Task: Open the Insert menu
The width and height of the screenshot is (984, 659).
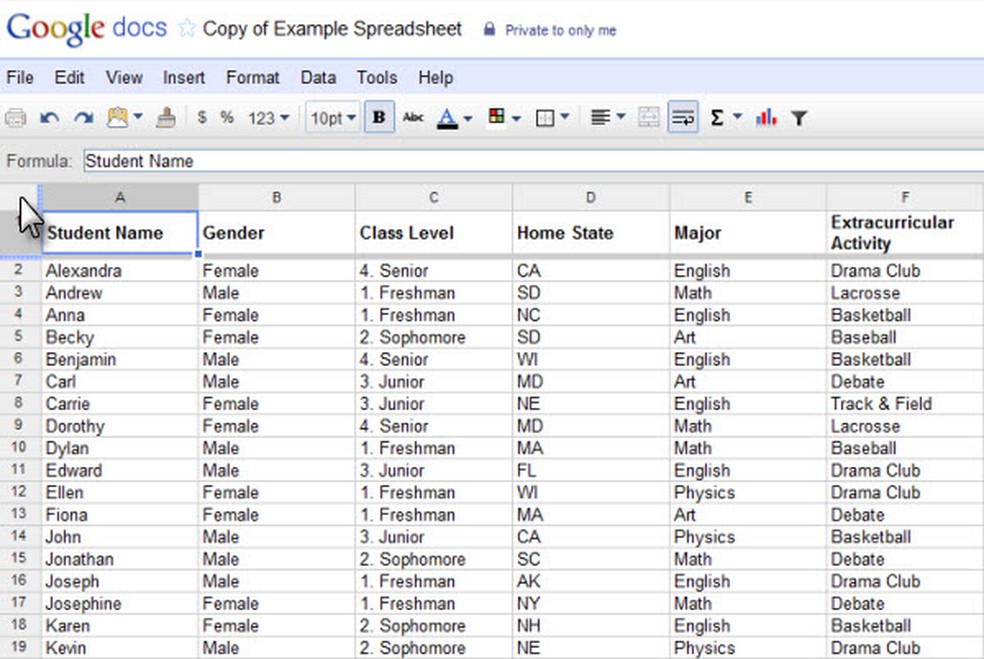Action: pos(183,78)
